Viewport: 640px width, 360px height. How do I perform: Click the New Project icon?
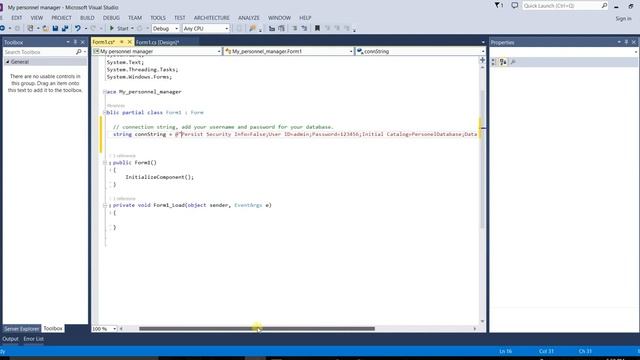point(30,29)
